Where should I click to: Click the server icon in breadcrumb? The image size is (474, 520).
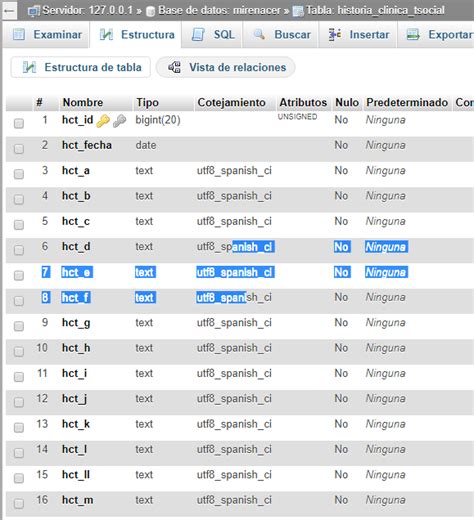34,12
